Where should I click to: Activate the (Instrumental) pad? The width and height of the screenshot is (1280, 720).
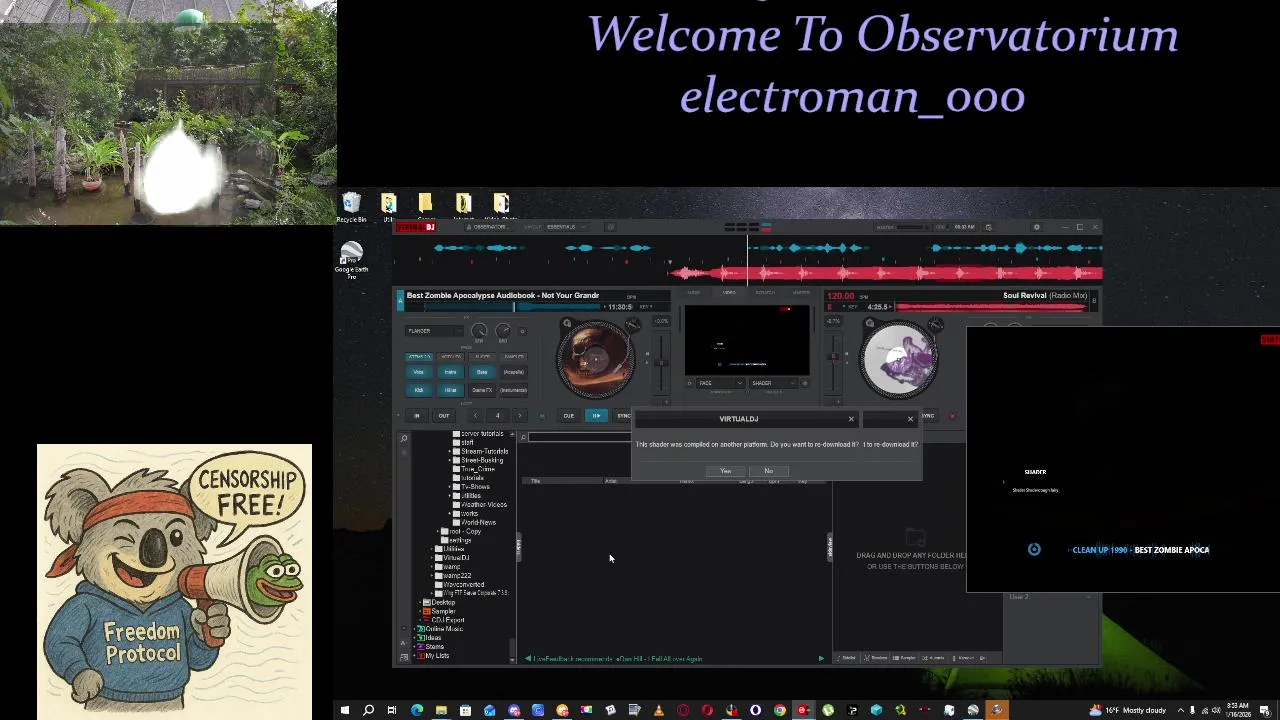pyautogui.click(x=514, y=390)
